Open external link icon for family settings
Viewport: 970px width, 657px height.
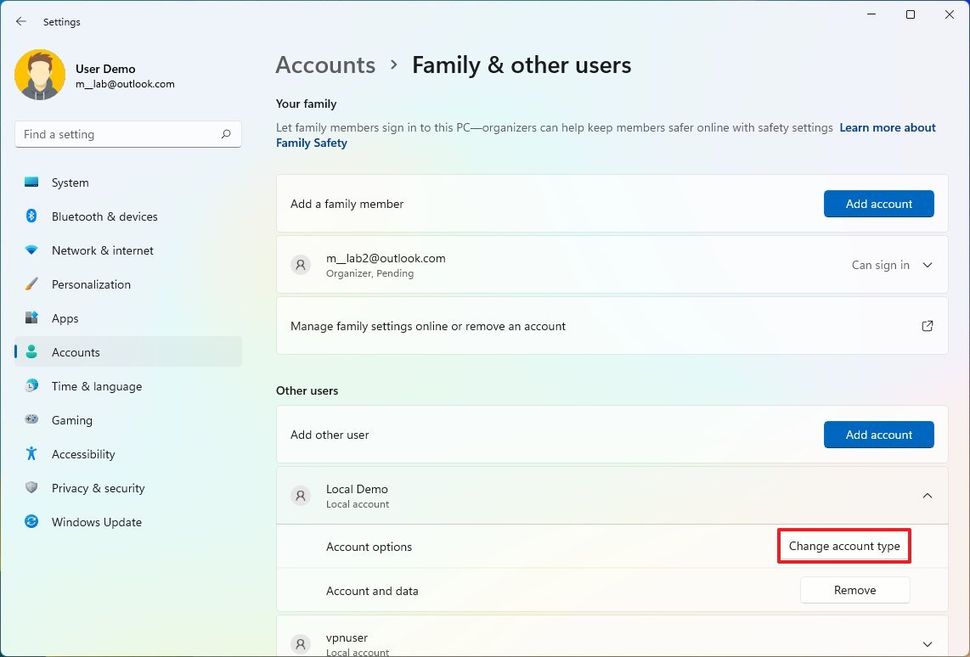click(x=927, y=326)
